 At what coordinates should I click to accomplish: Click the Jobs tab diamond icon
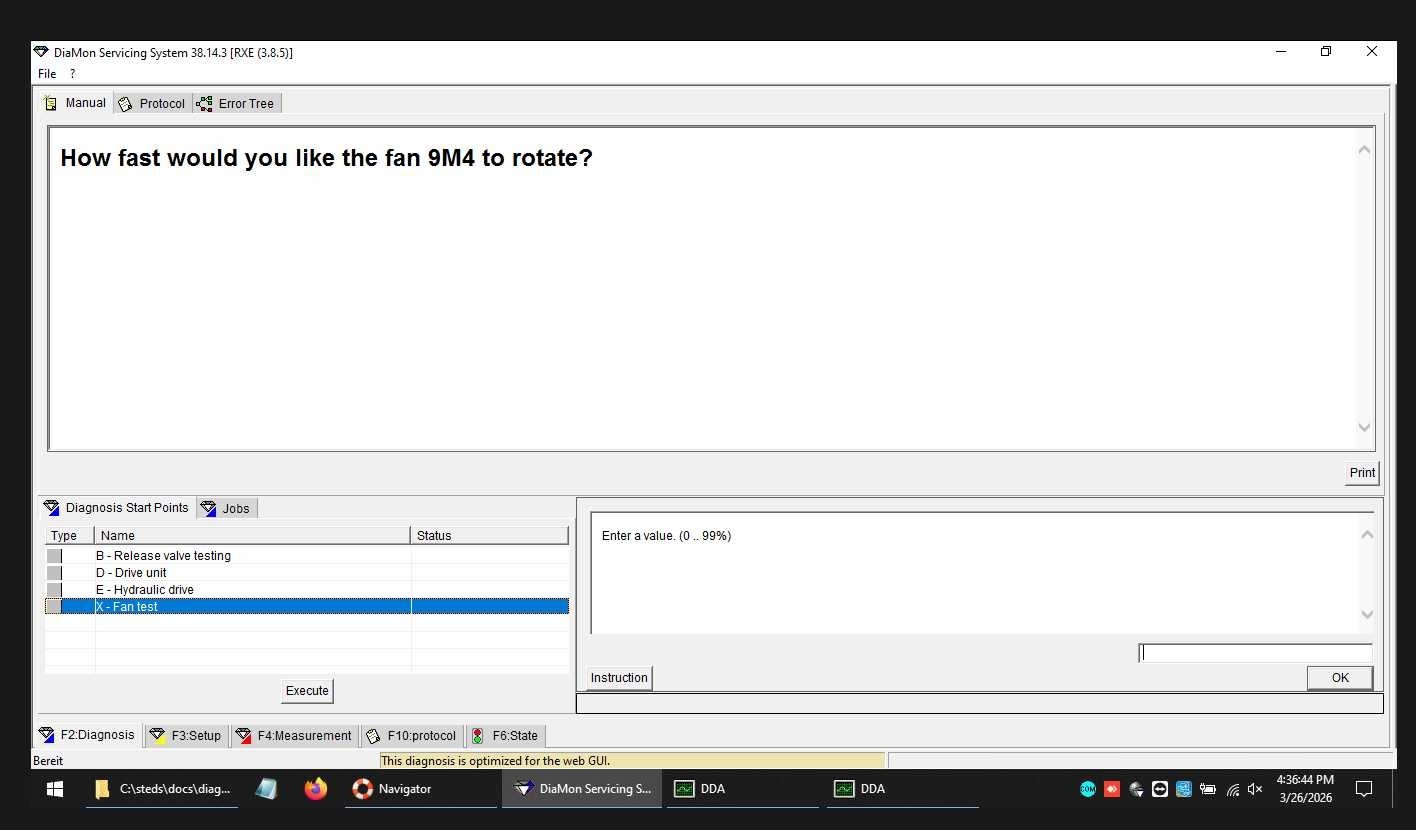pos(209,509)
